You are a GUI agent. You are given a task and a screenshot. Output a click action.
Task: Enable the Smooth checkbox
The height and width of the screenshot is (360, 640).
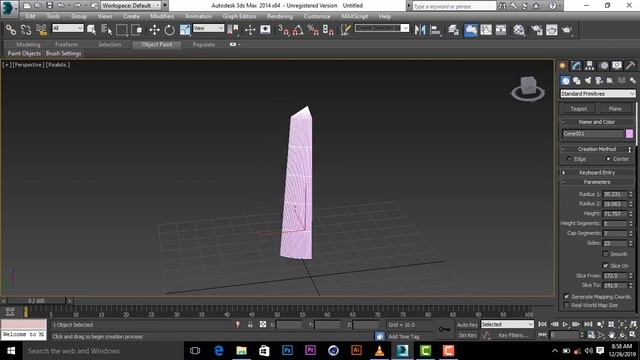[x=606, y=254]
